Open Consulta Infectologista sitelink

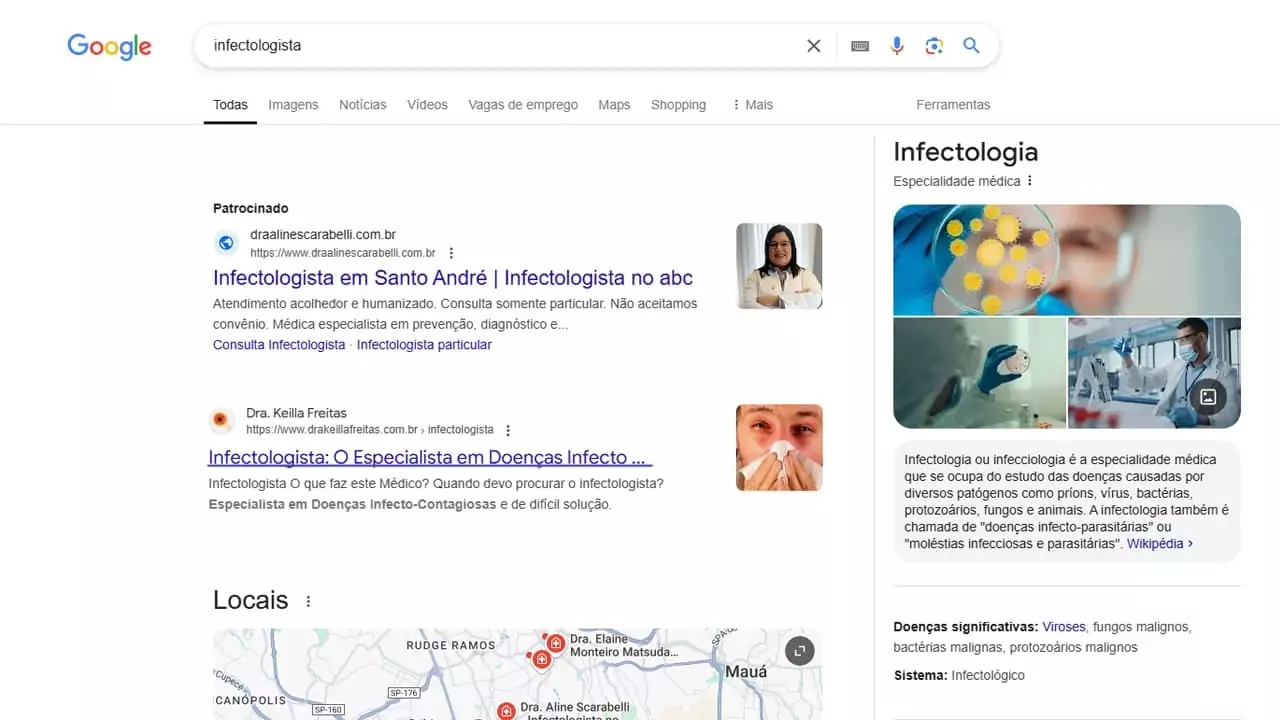[279, 345]
